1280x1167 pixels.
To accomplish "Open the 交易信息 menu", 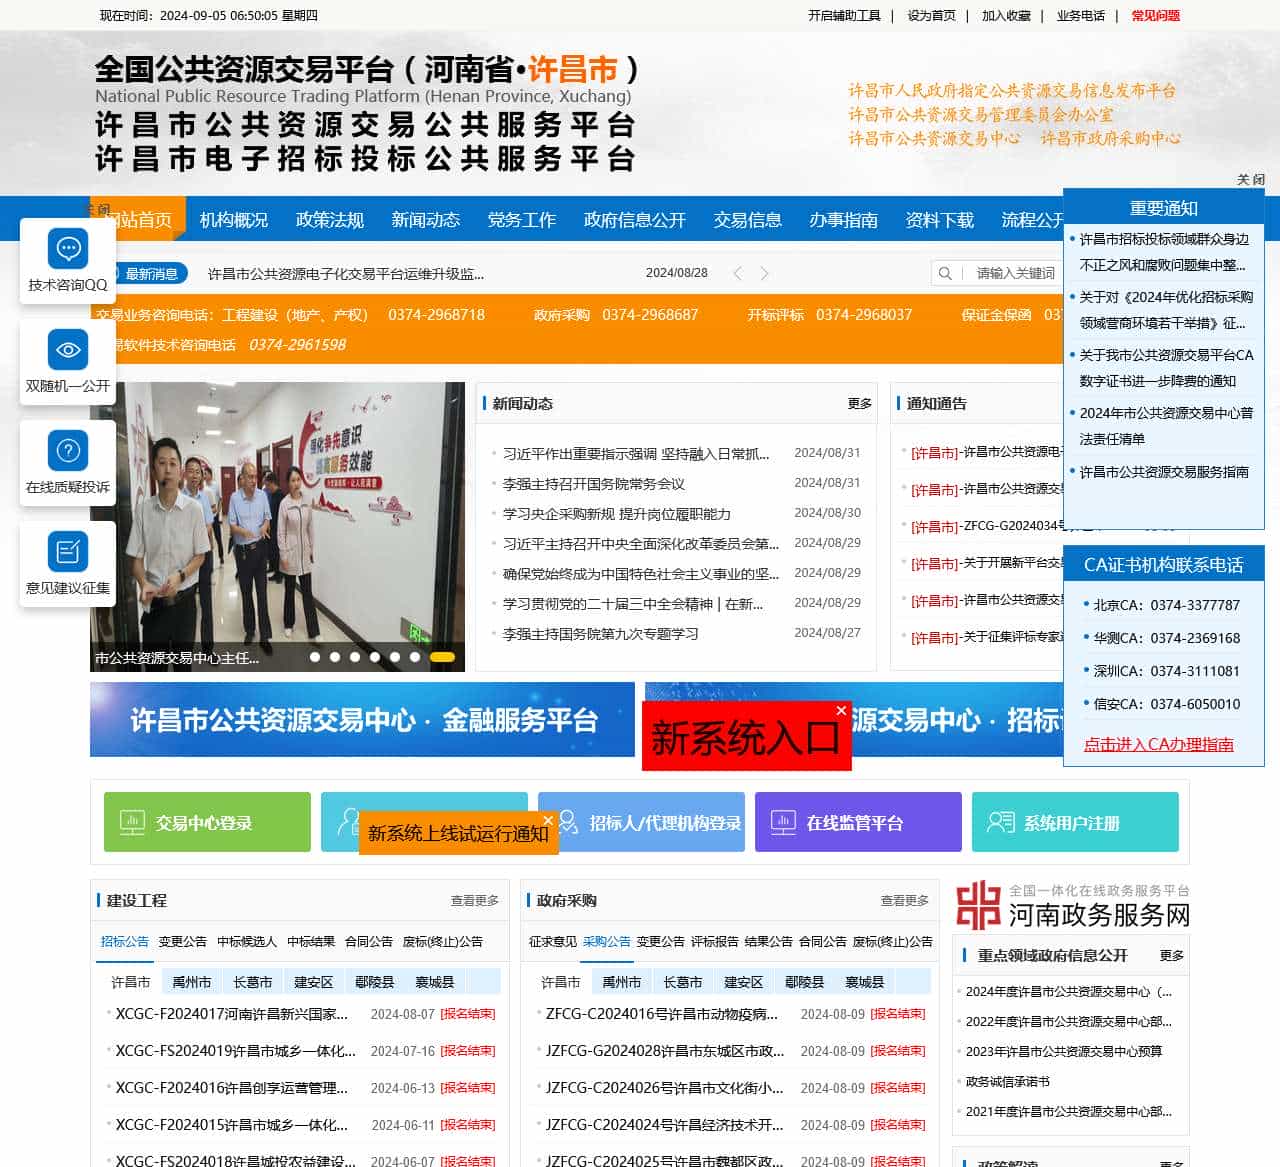I will pos(748,220).
